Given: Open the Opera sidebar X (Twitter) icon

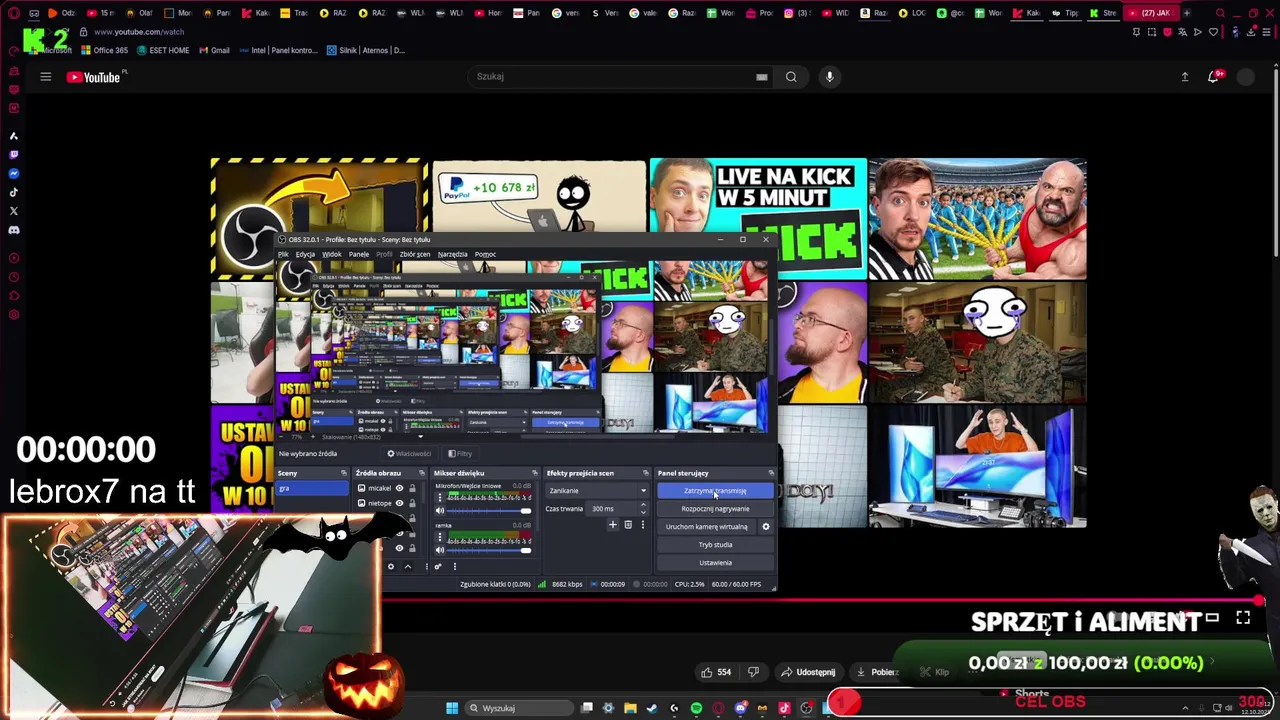Looking at the screenshot, I should tap(13, 211).
